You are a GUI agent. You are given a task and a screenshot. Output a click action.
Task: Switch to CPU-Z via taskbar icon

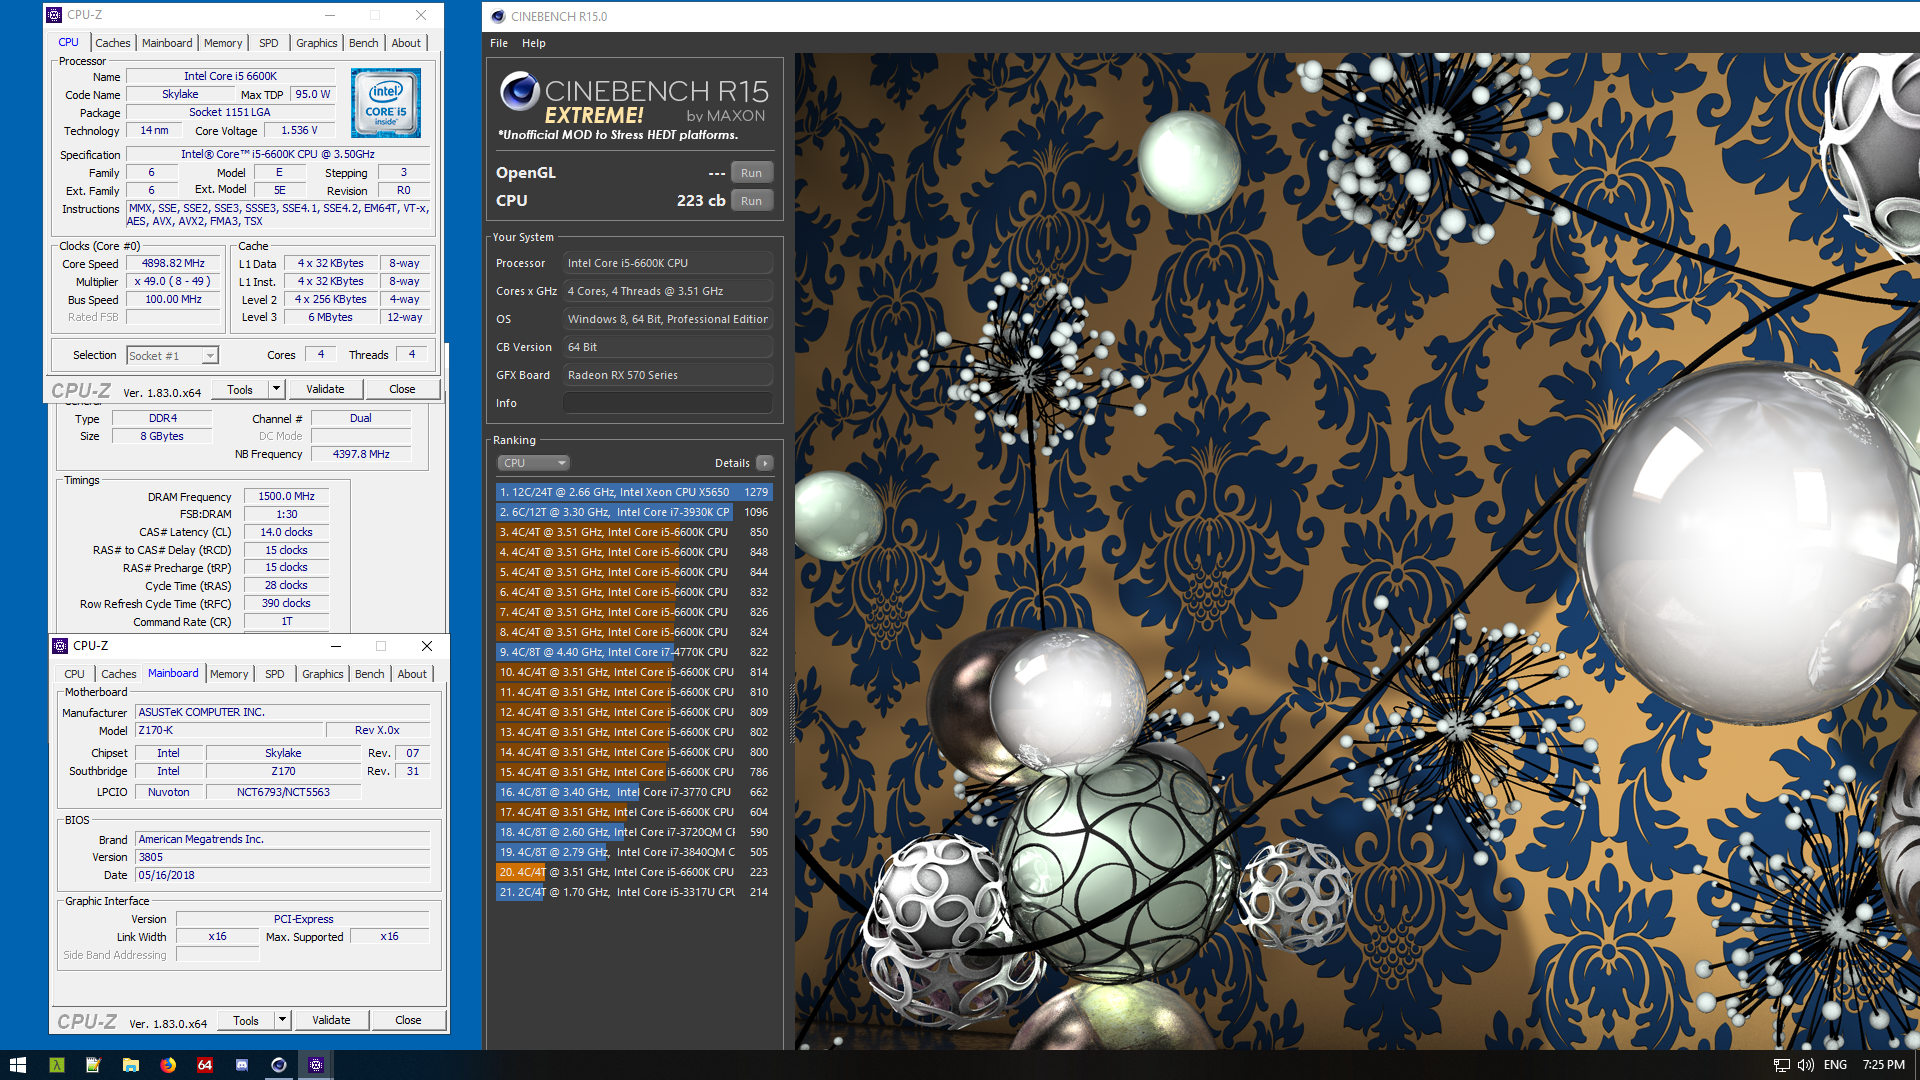tap(315, 1065)
